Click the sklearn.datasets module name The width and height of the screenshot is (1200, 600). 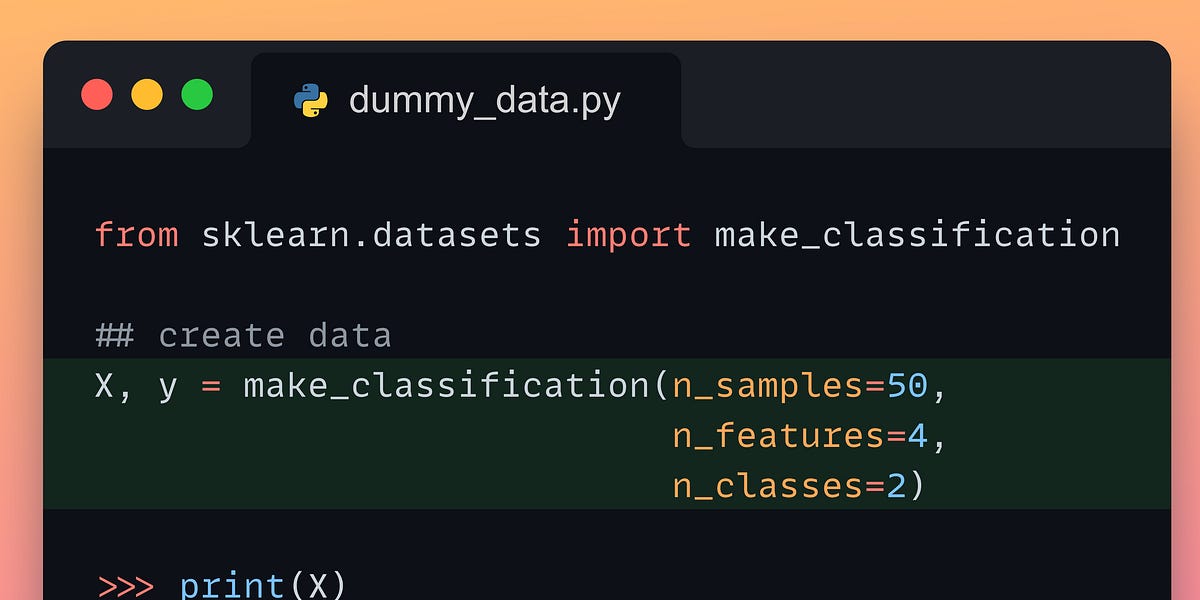coord(373,234)
